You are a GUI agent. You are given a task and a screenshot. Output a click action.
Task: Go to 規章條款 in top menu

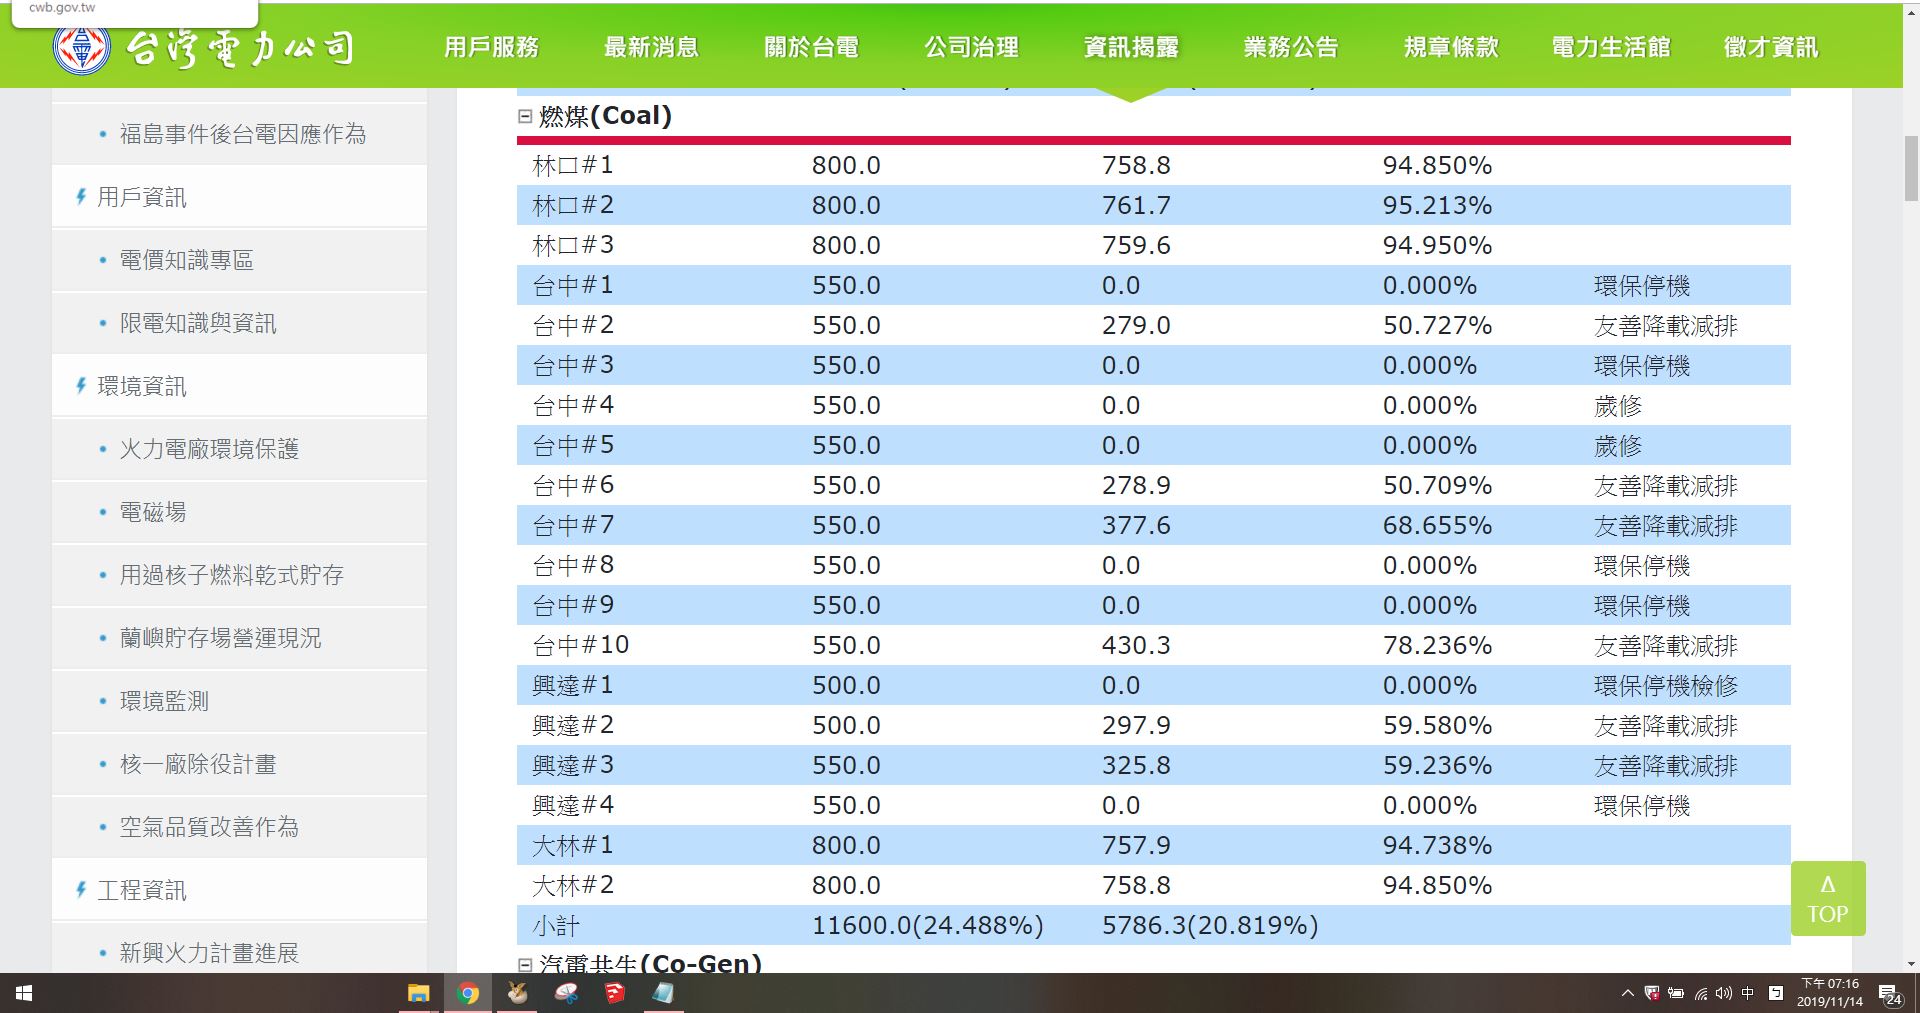point(1452,47)
